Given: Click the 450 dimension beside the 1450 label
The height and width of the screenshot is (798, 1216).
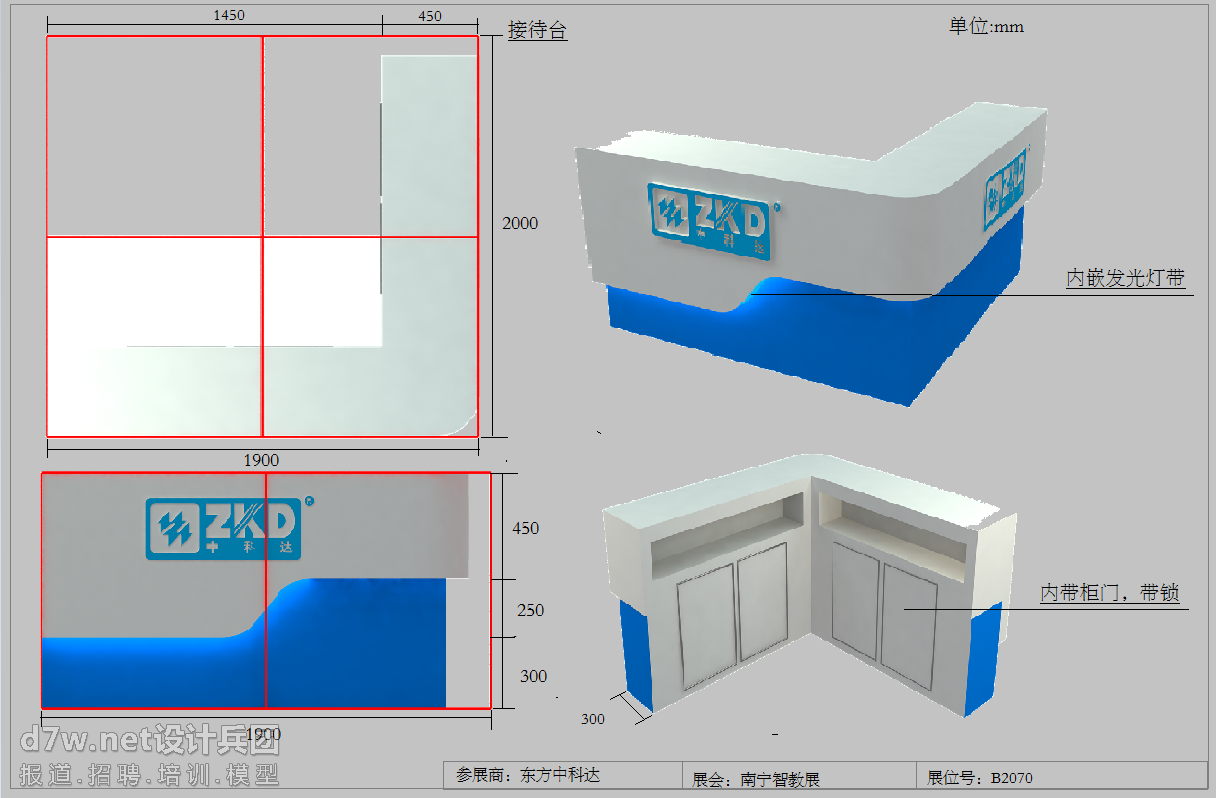Looking at the screenshot, I should coord(430,16).
